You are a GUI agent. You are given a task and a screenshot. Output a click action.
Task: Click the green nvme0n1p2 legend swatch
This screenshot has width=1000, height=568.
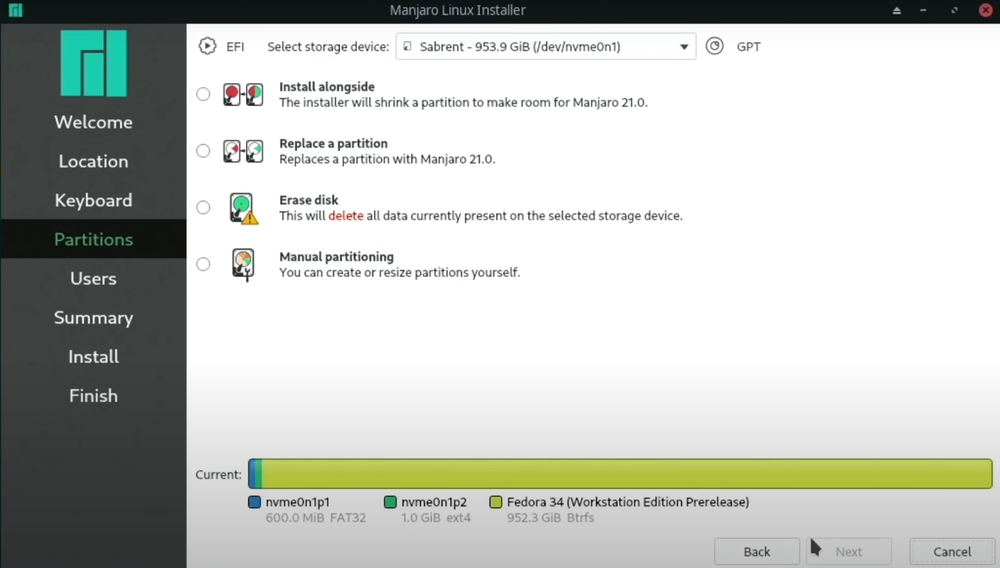point(390,502)
